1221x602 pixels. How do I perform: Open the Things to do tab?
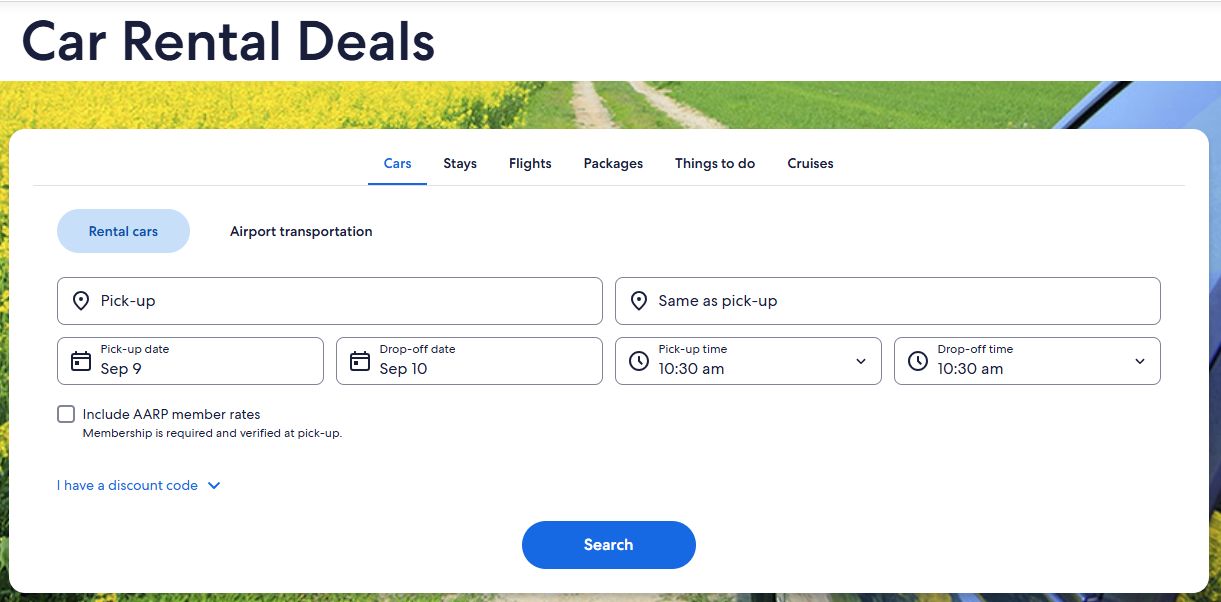tap(715, 163)
